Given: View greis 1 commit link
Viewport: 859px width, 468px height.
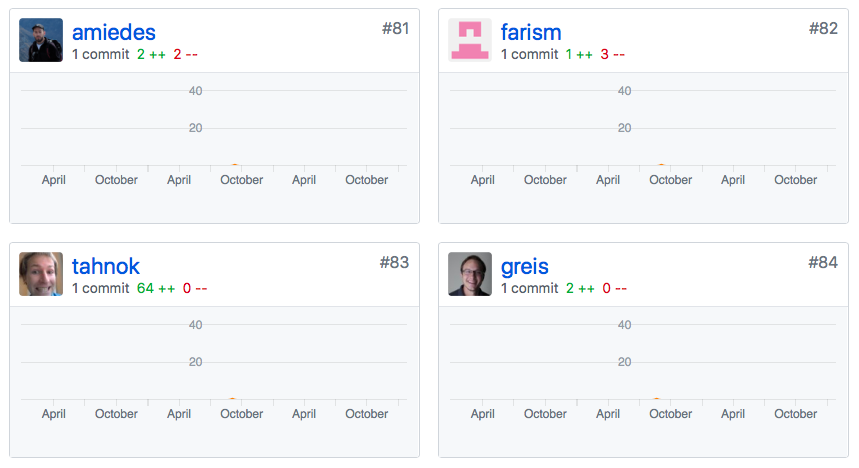Looking at the screenshot, I should pos(530,288).
